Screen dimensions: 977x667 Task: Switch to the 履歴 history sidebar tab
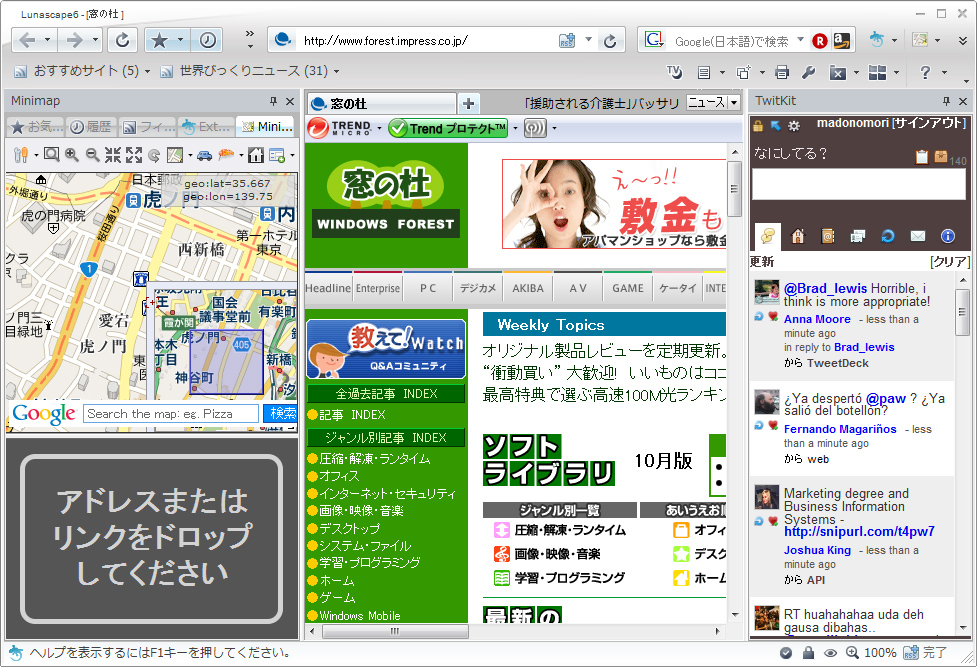pyautogui.click(x=91, y=127)
